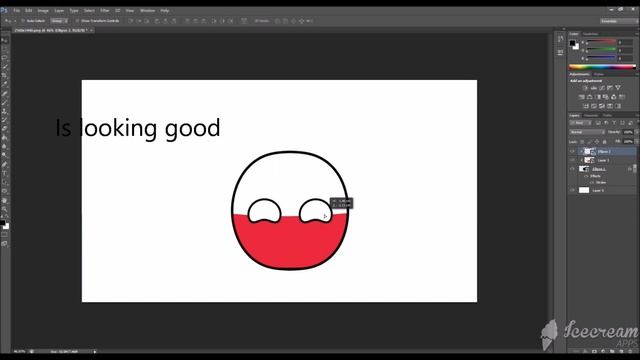Select the Hand tool

pyautogui.click(x=4, y=200)
